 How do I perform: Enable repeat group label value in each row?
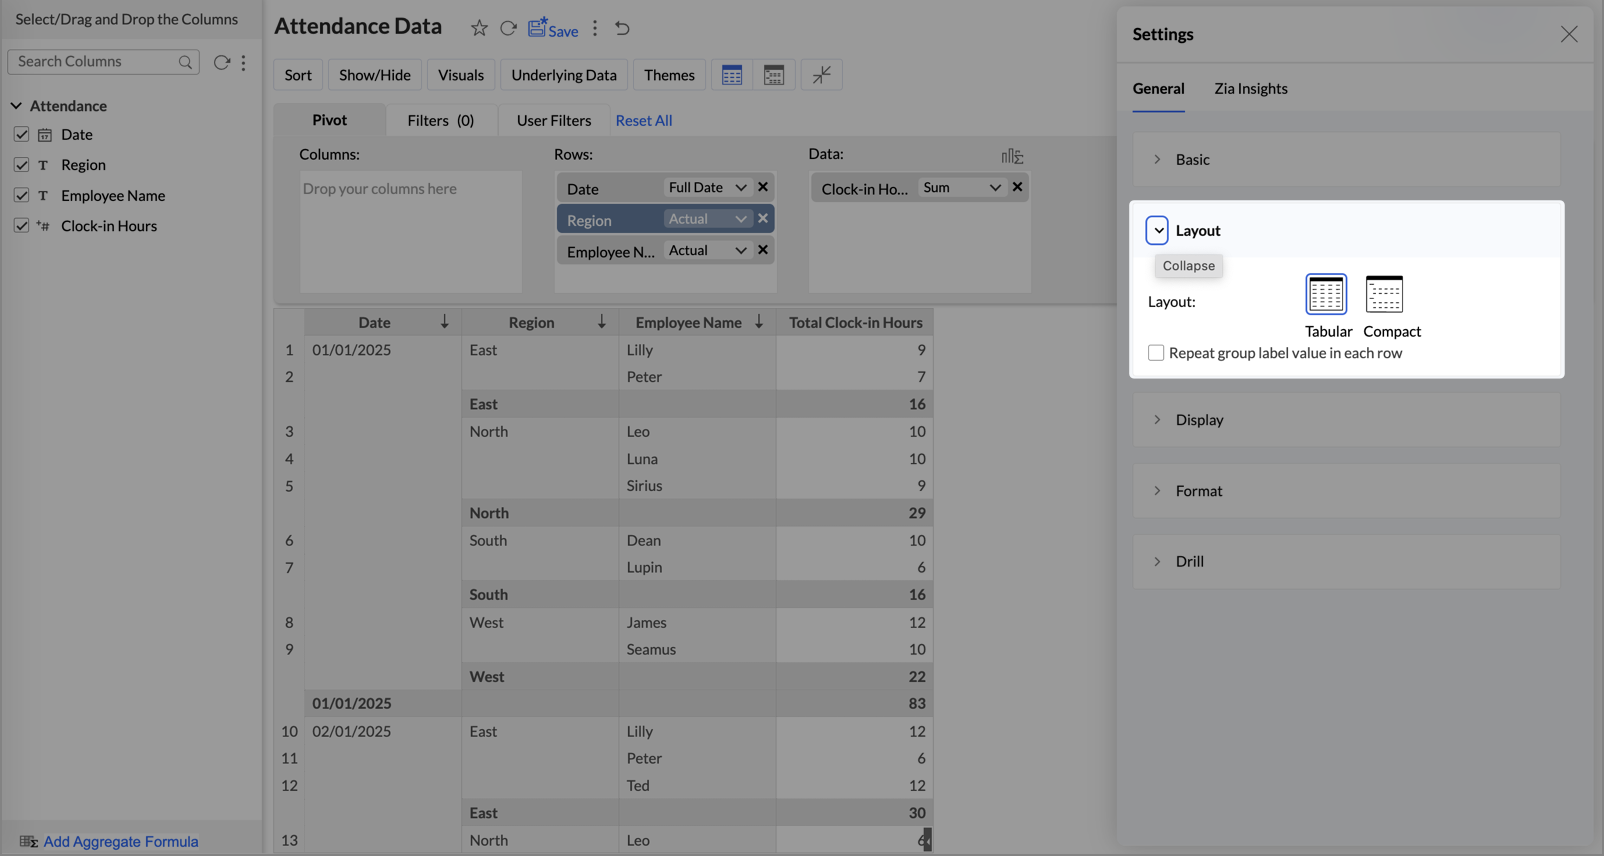1156,353
